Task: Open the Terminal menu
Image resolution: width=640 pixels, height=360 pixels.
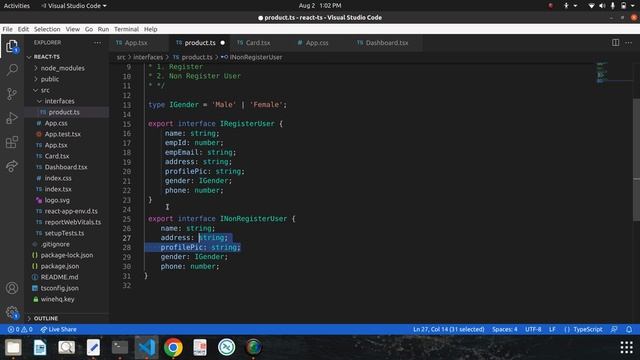Action: (127, 29)
